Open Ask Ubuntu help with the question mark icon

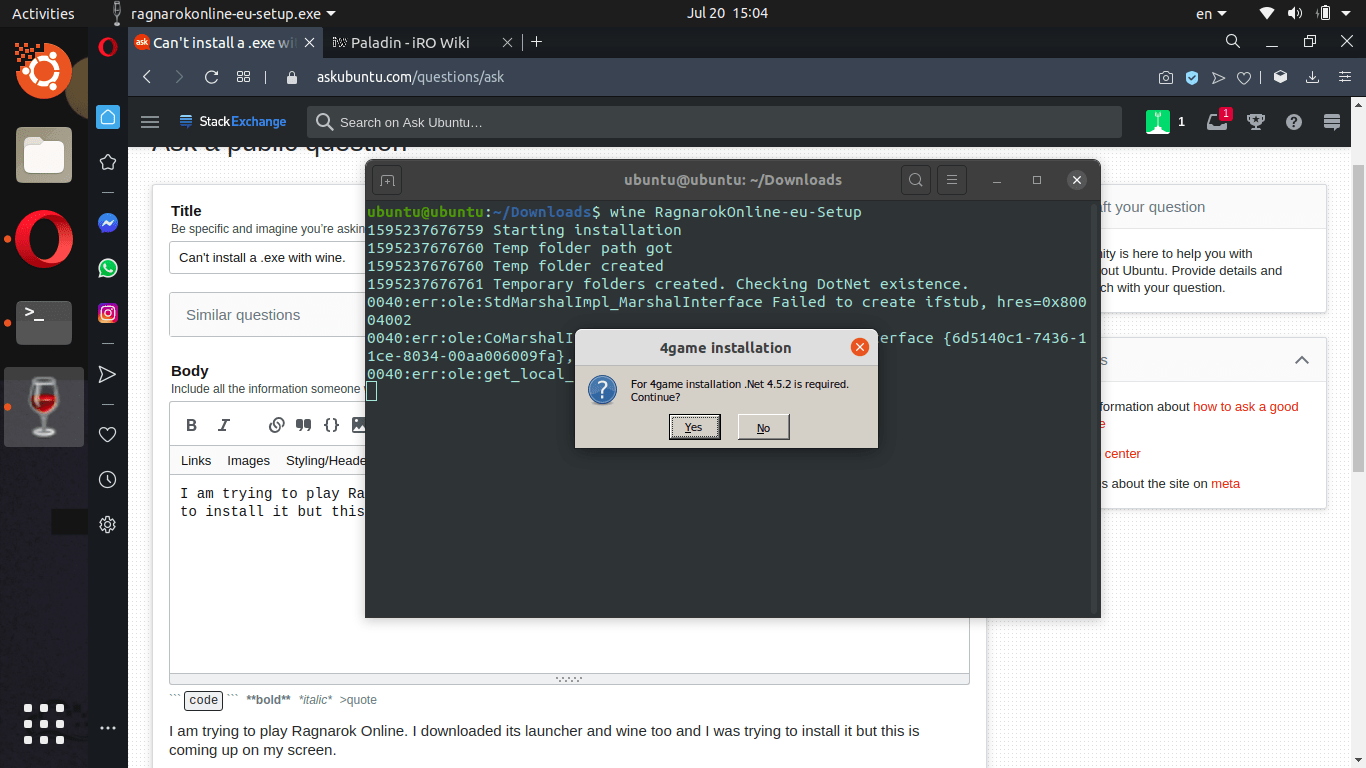pyautogui.click(x=1293, y=121)
